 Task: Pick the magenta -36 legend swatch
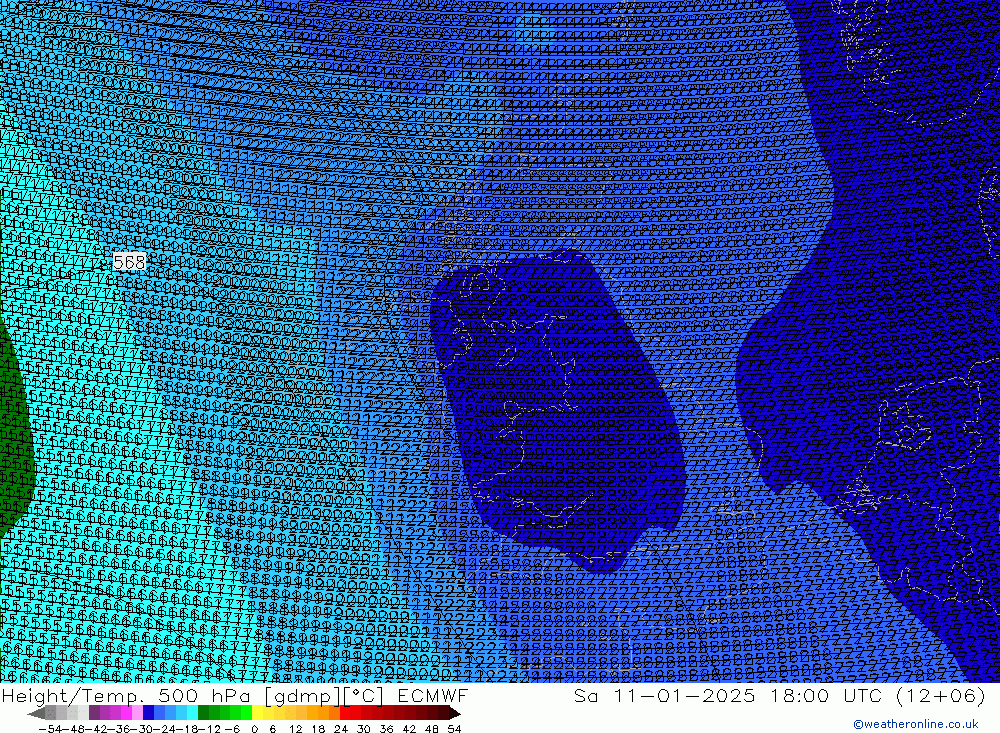coord(126,713)
